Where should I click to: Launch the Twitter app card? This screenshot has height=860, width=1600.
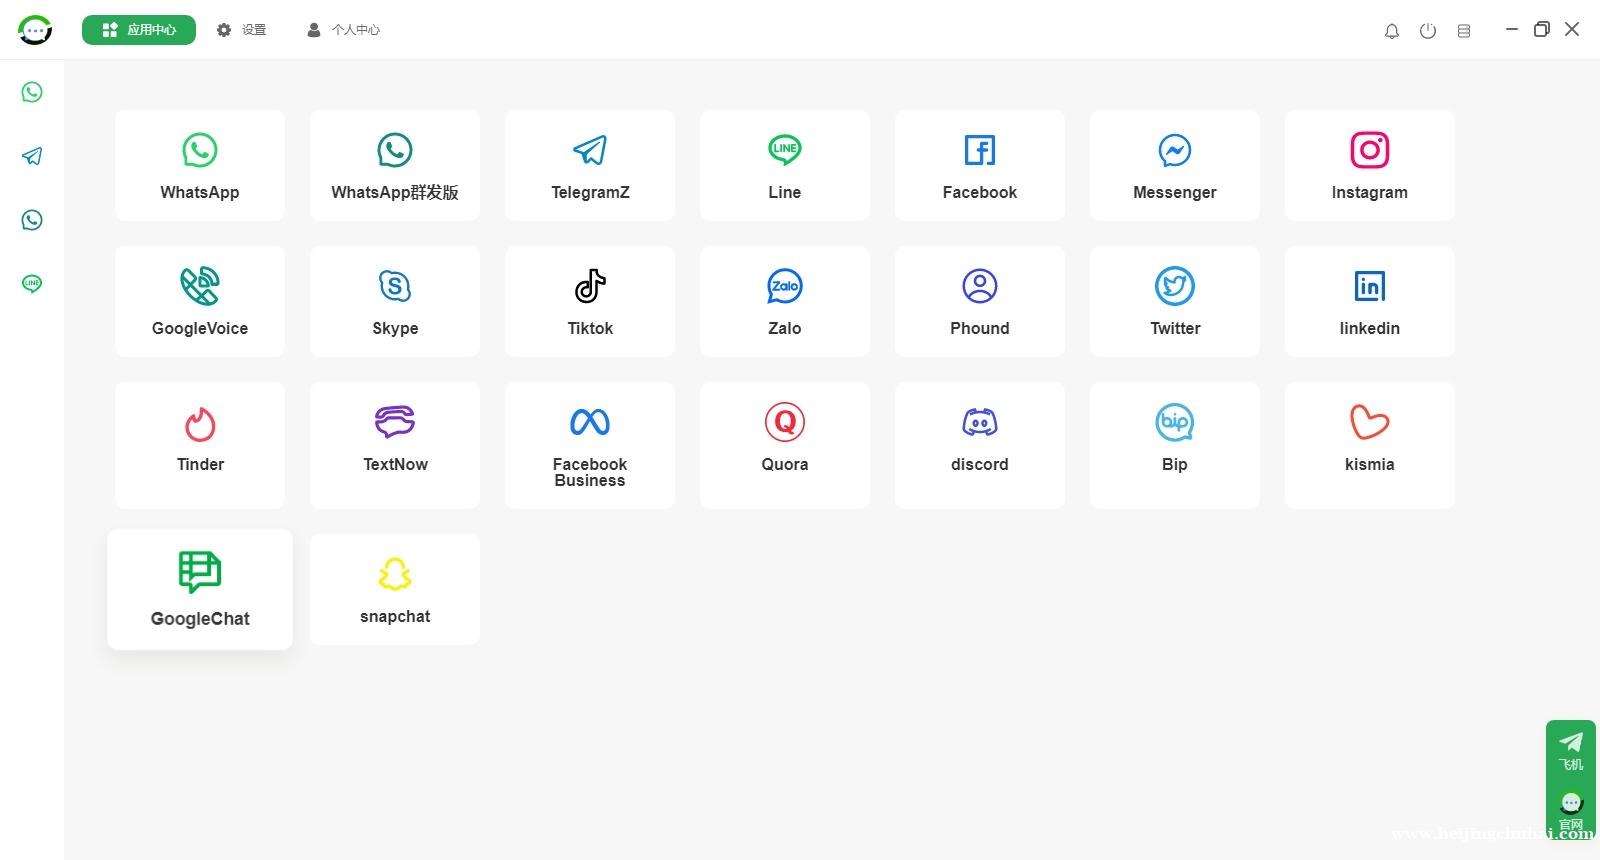coord(1175,301)
